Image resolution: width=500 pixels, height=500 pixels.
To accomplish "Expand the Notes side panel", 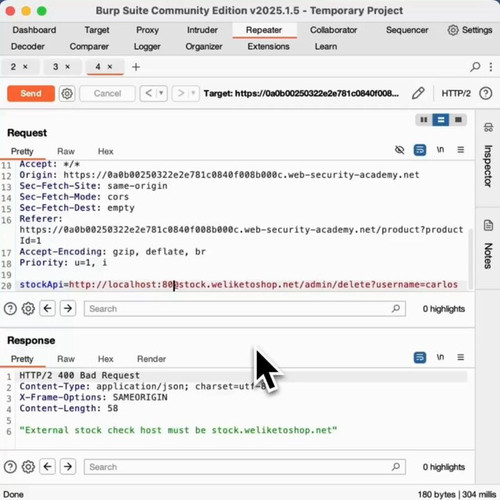I will 488,245.
